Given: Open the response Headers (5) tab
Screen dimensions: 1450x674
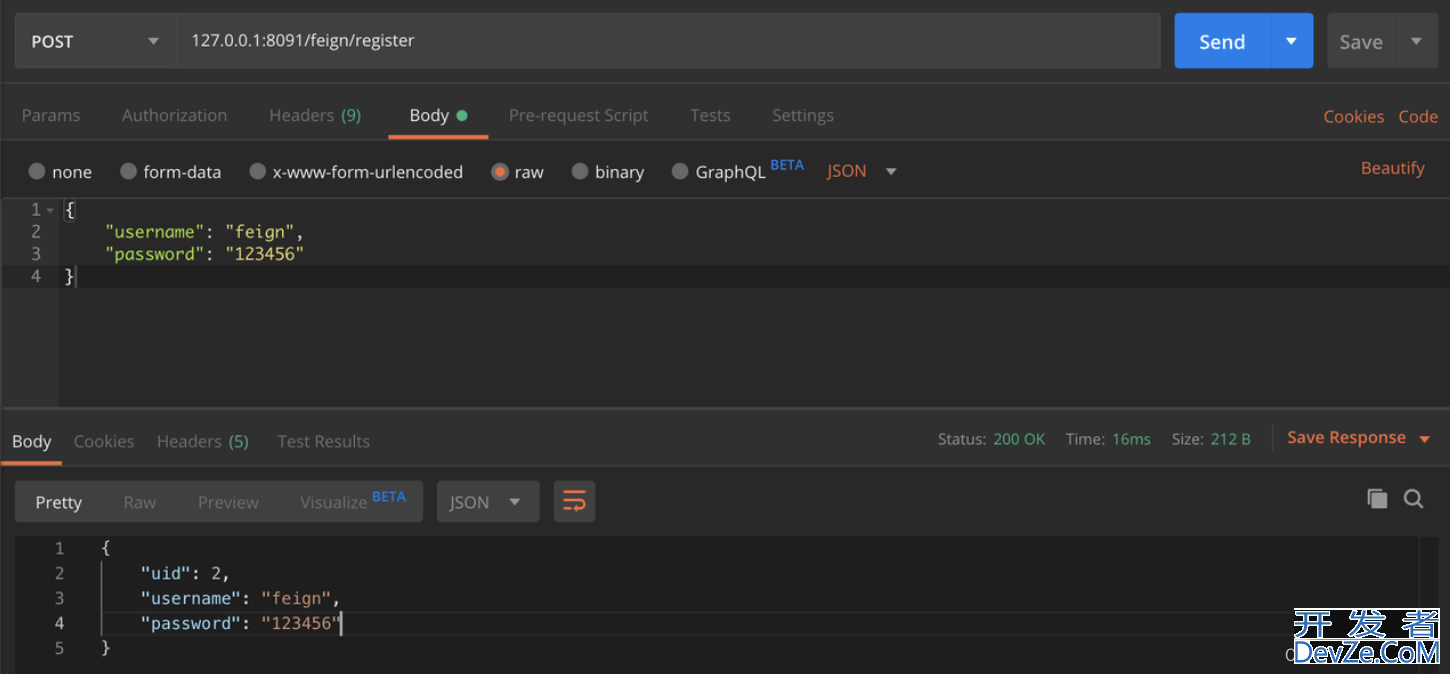Looking at the screenshot, I should click(x=203, y=441).
